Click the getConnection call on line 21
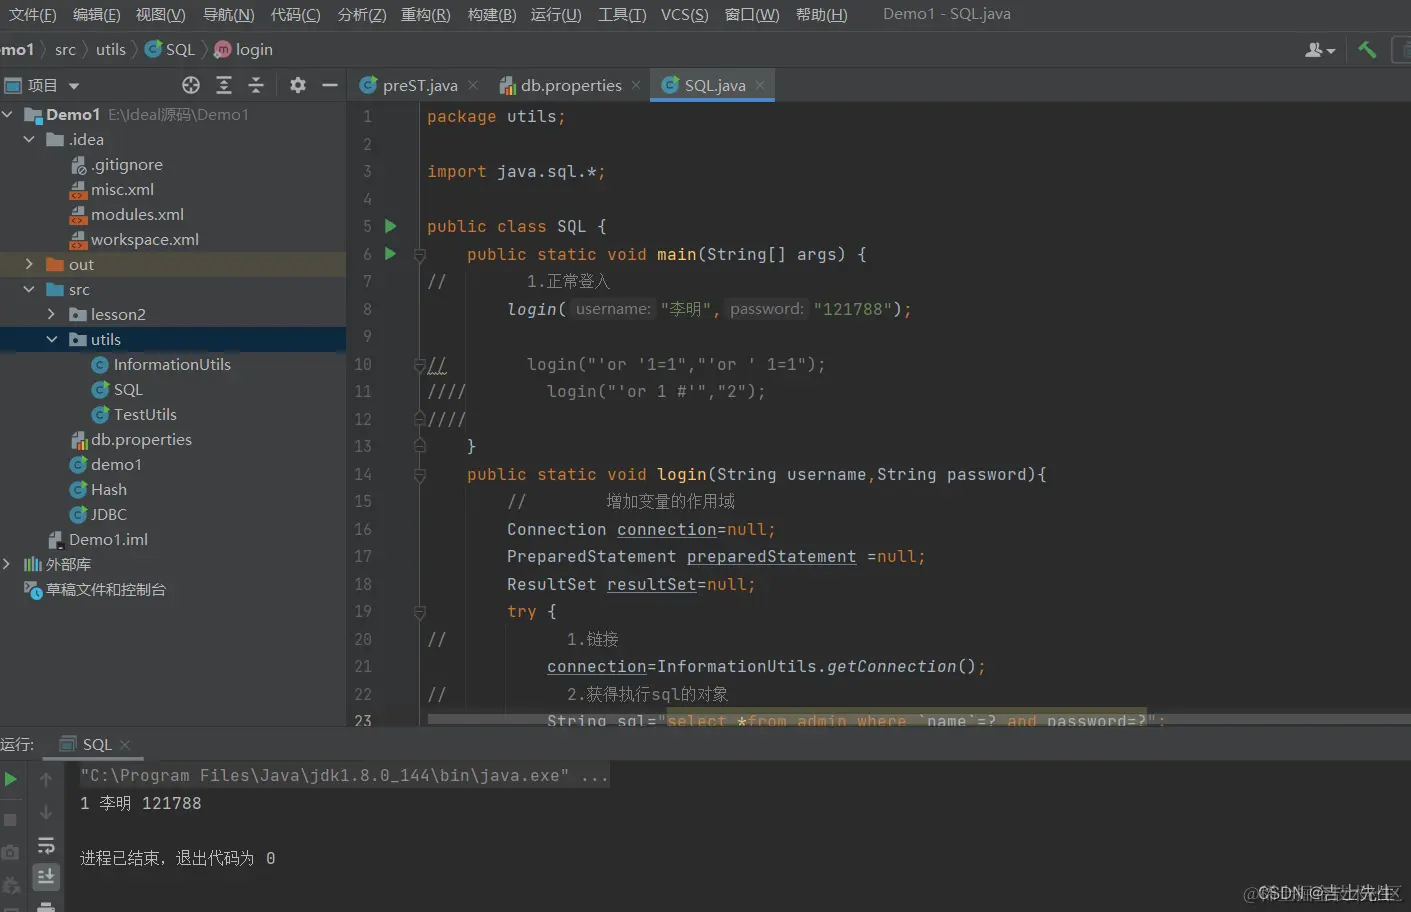Viewport: 1411px width, 912px height. pyautogui.click(x=891, y=666)
